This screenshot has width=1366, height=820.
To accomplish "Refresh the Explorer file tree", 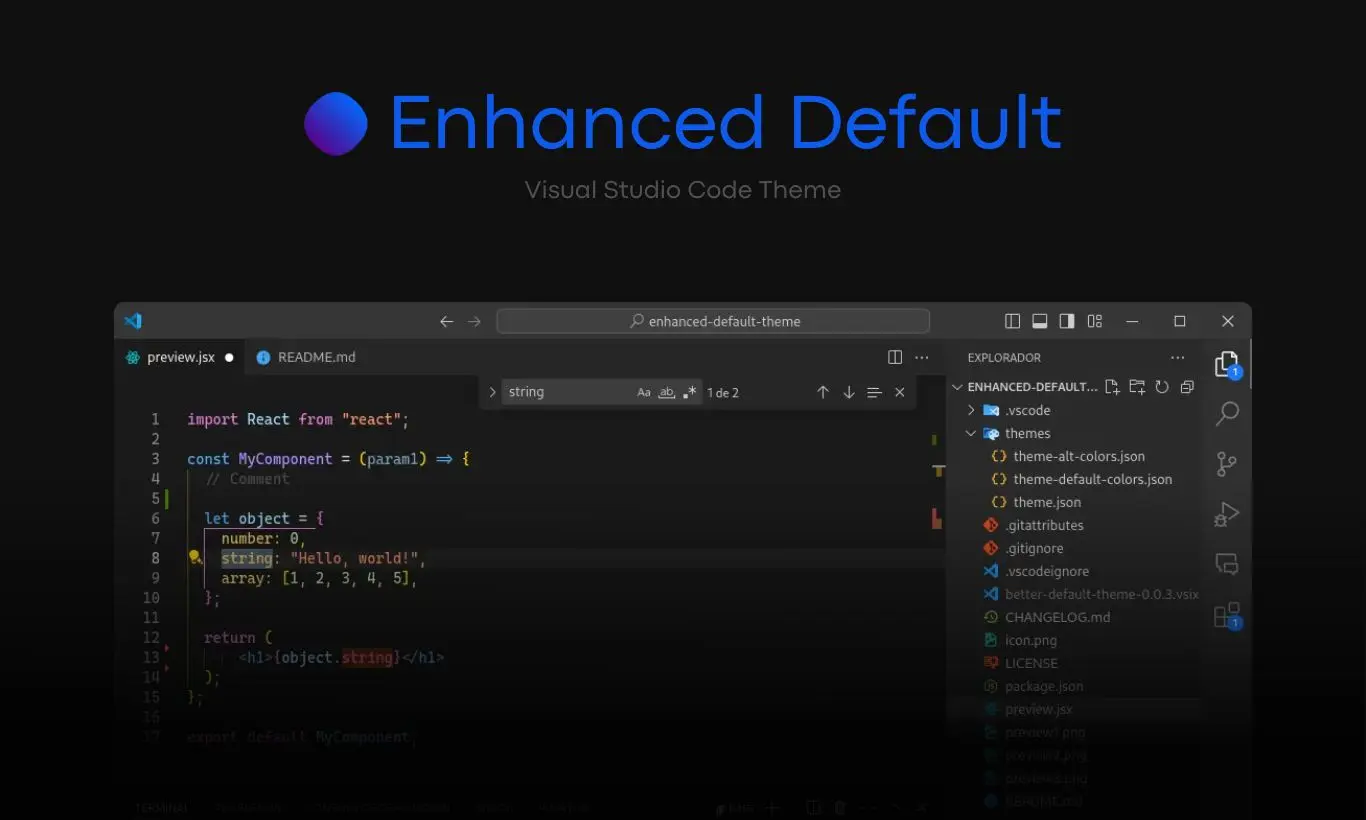I will point(1162,386).
